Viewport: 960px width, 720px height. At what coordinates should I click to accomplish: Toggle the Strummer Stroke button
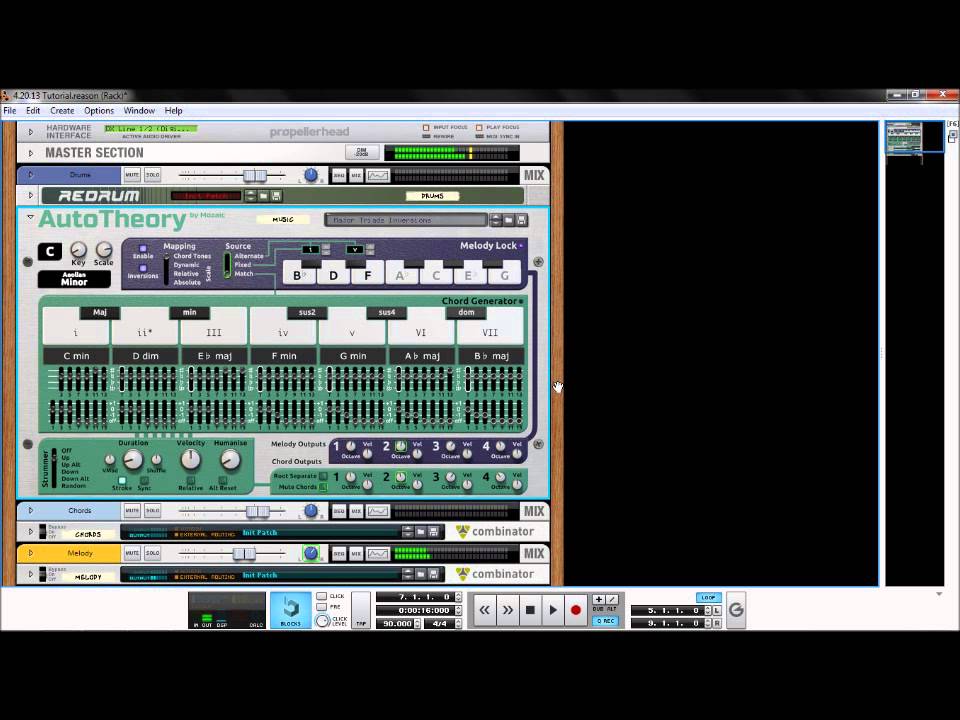click(x=122, y=481)
